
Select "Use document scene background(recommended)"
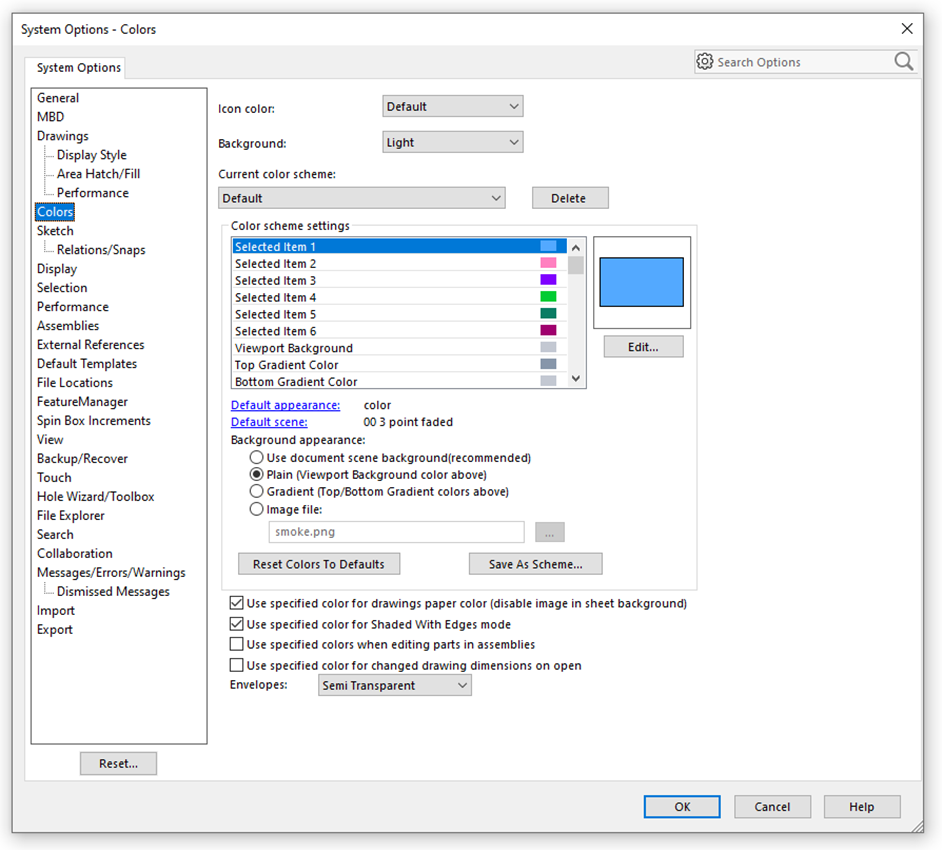(x=258, y=458)
